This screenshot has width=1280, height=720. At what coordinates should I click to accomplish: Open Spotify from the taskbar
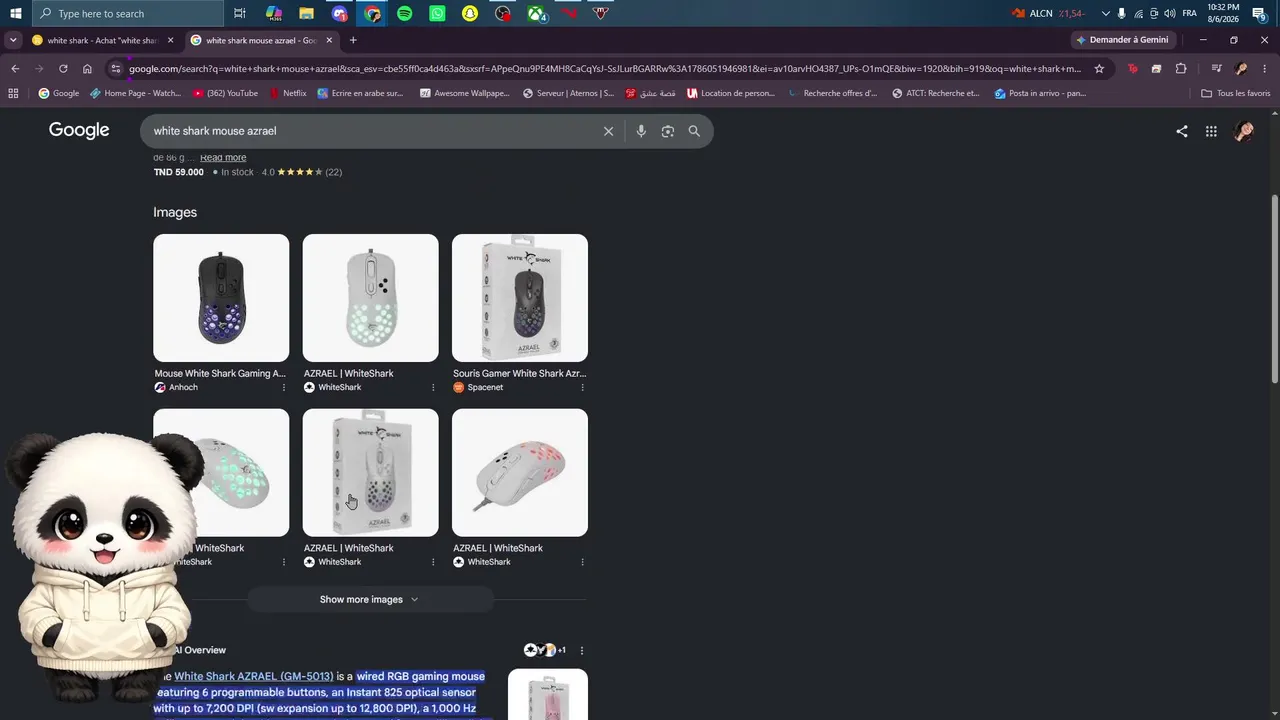(404, 13)
